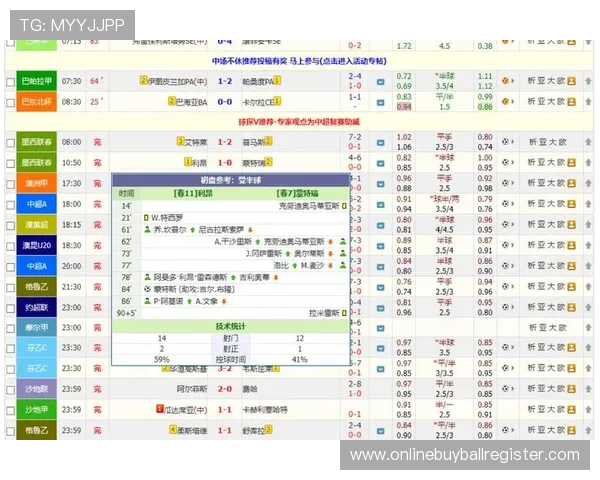This screenshot has height=480, width=600.
Task: Toggle checkbox for 约超联 23:00 match
Action: (10, 308)
